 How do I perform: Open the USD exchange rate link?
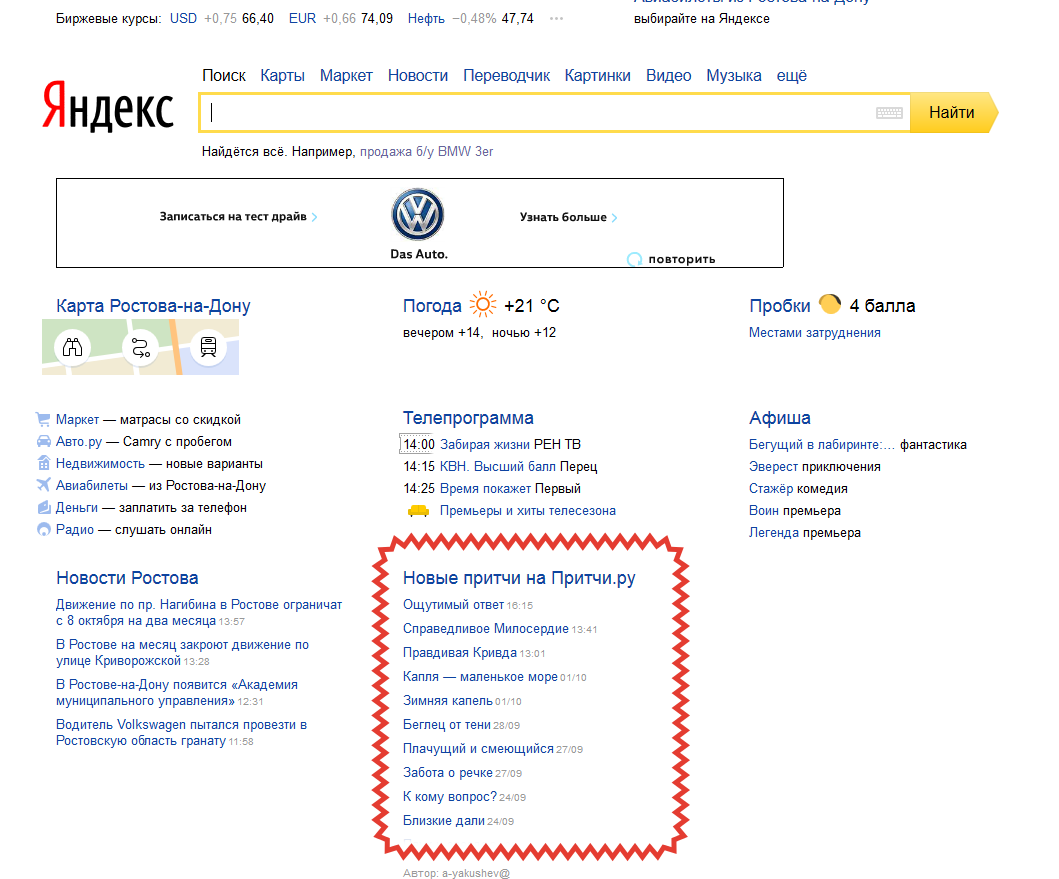183,19
